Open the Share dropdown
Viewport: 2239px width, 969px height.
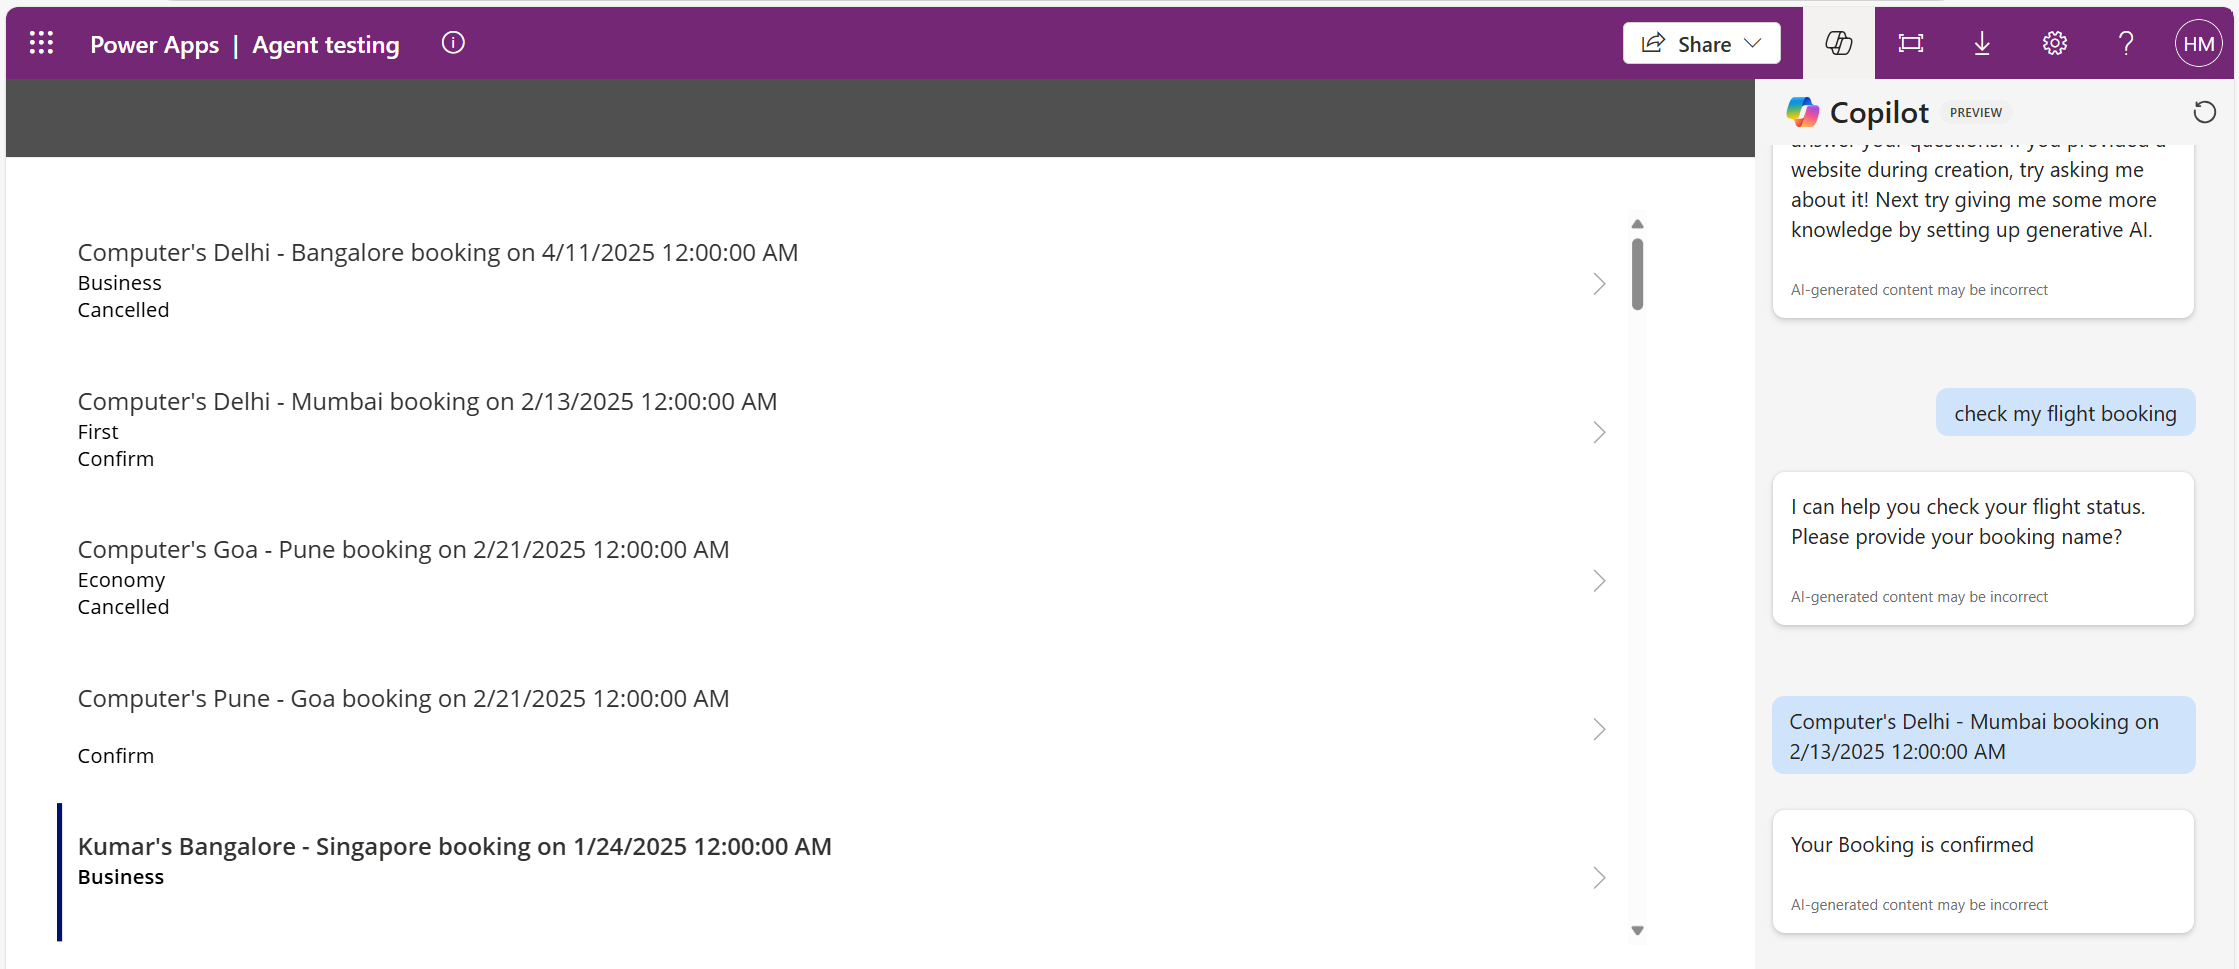pos(1701,43)
